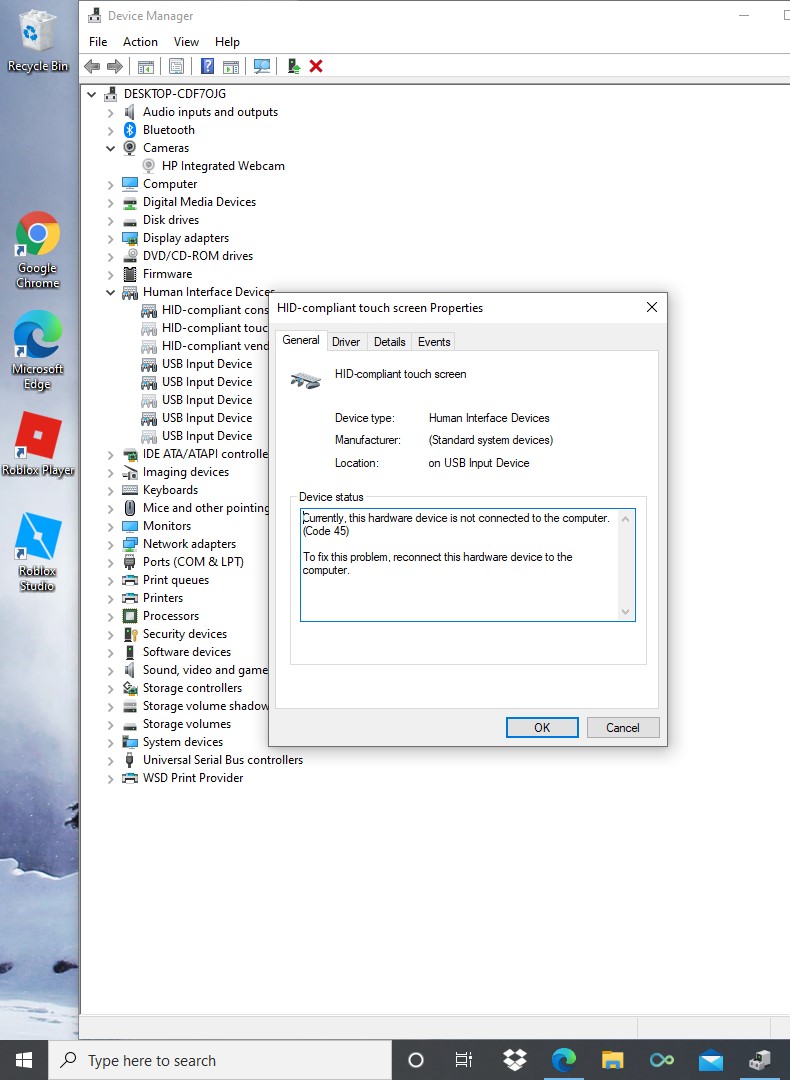Click the Device status scrollbar down arrow
Viewport: 790px width, 1080px height.
click(625, 612)
